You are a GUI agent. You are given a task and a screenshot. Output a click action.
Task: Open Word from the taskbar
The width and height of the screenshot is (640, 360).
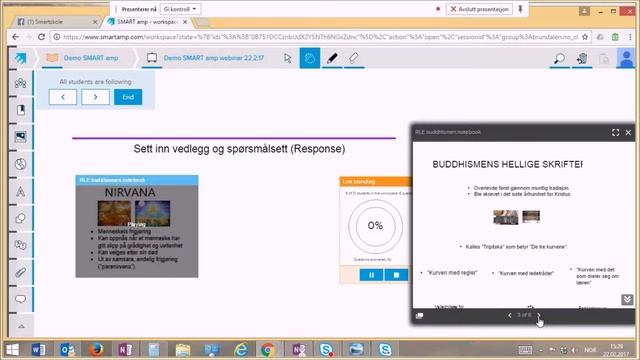point(39,350)
